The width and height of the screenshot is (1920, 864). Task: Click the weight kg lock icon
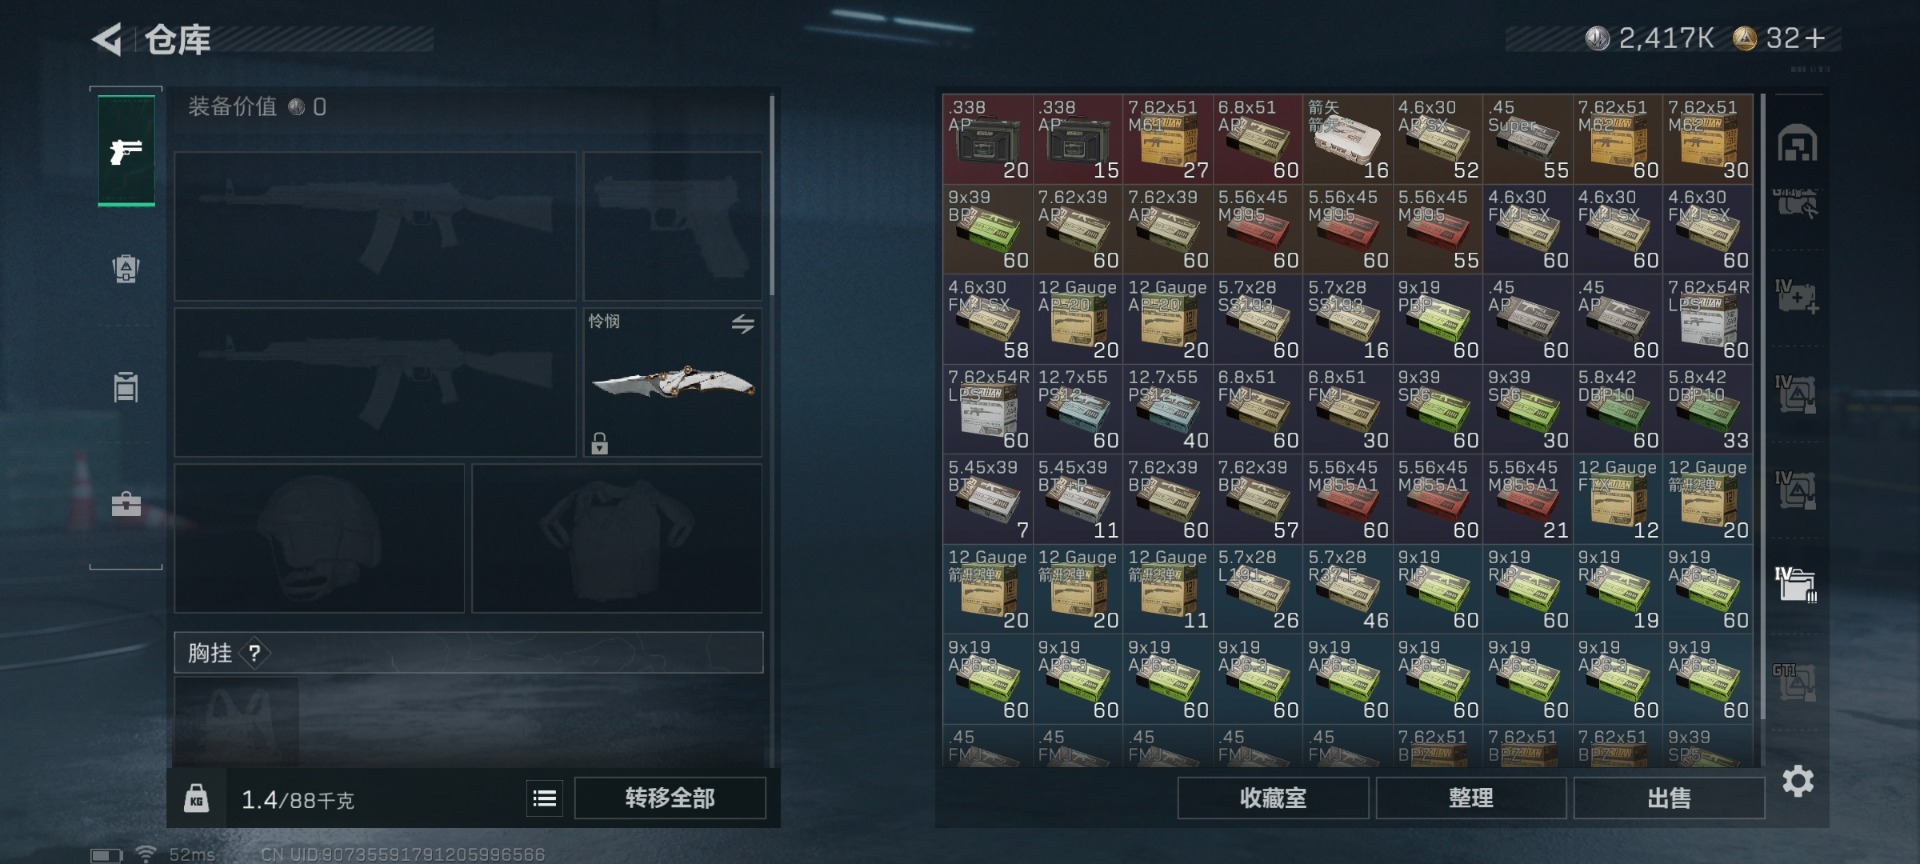196,798
